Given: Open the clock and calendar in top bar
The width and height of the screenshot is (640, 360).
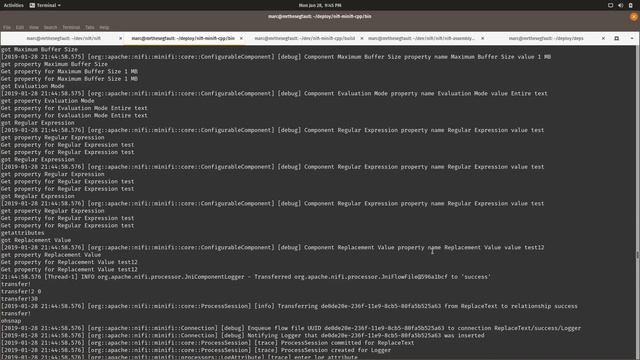Looking at the screenshot, I should tap(320, 5).
